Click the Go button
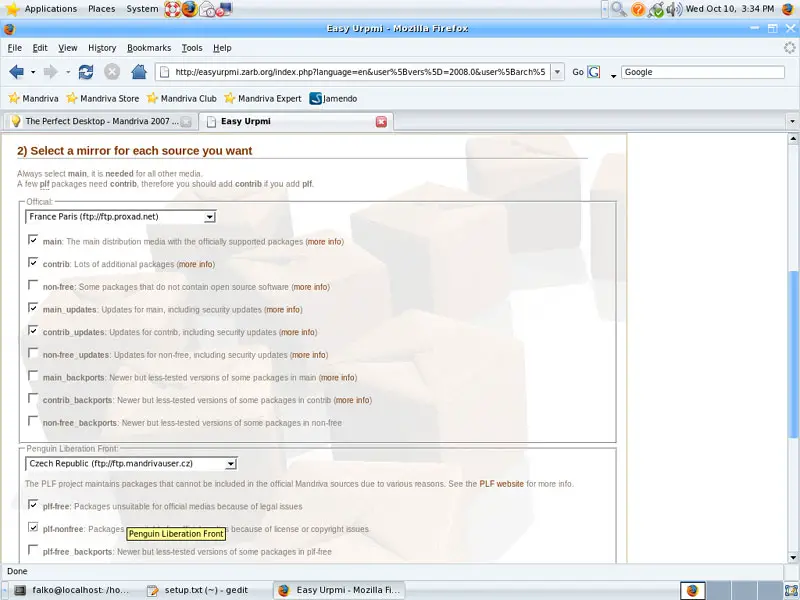Viewport: 800px width, 600px height. (x=578, y=72)
